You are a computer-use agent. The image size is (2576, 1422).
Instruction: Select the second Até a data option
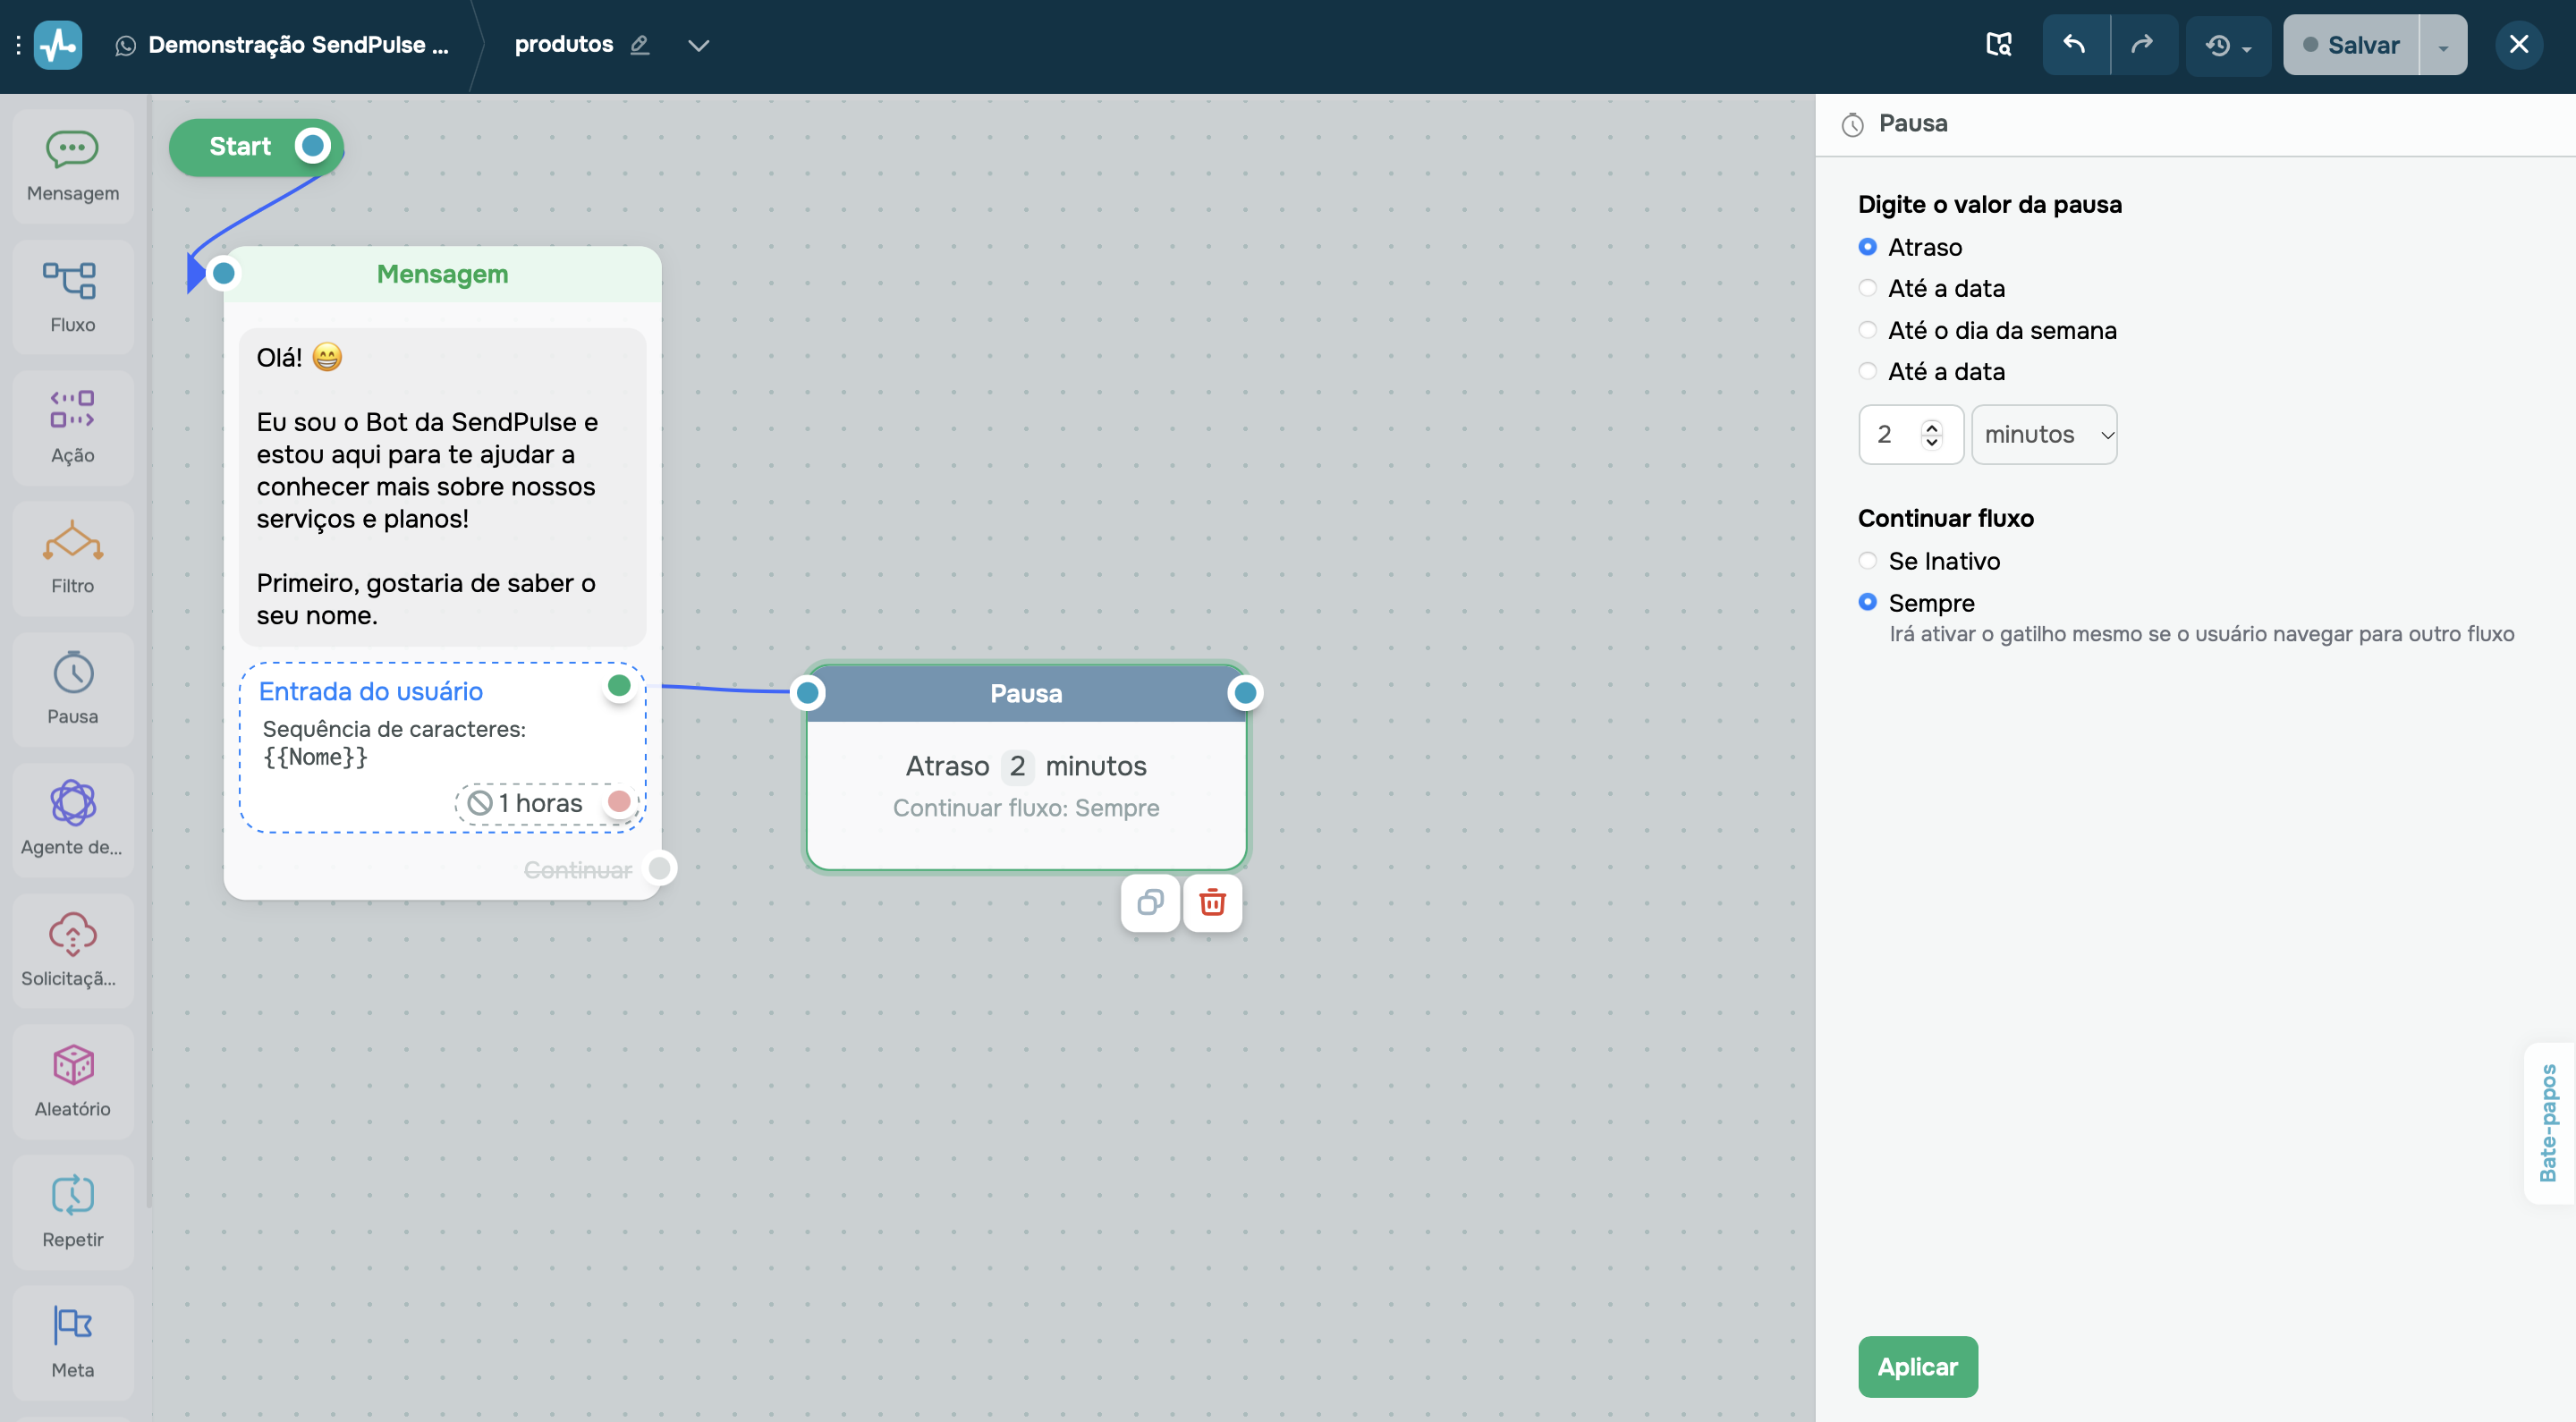(1867, 371)
